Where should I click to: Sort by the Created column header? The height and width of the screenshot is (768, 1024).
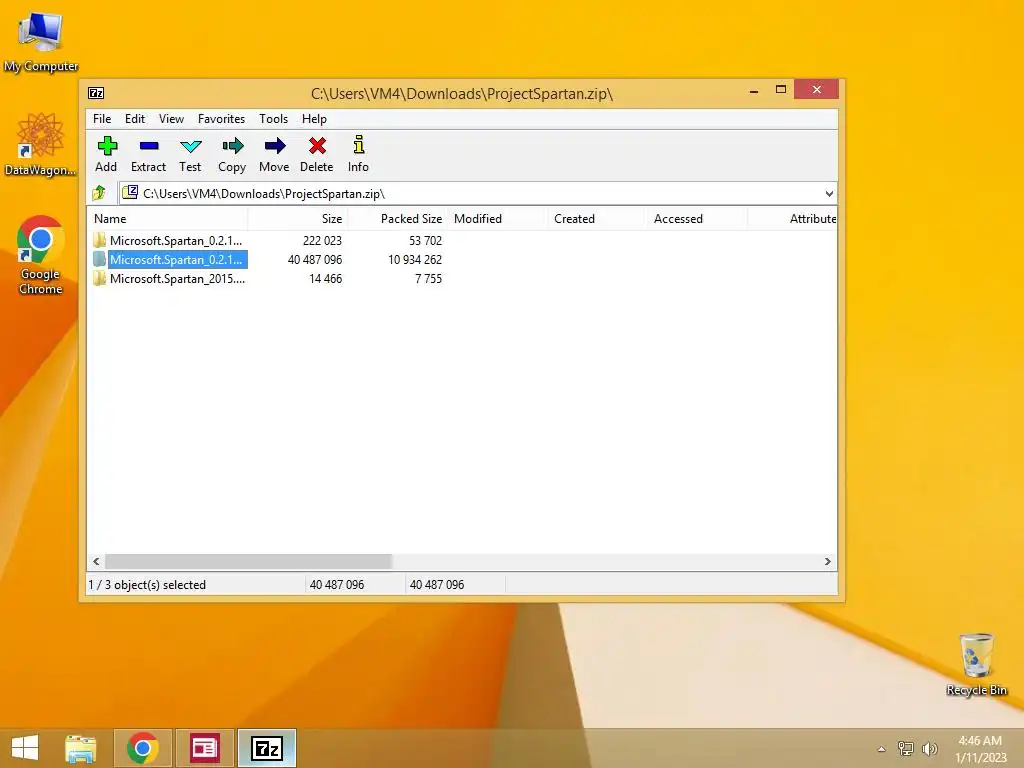coord(597,219)
